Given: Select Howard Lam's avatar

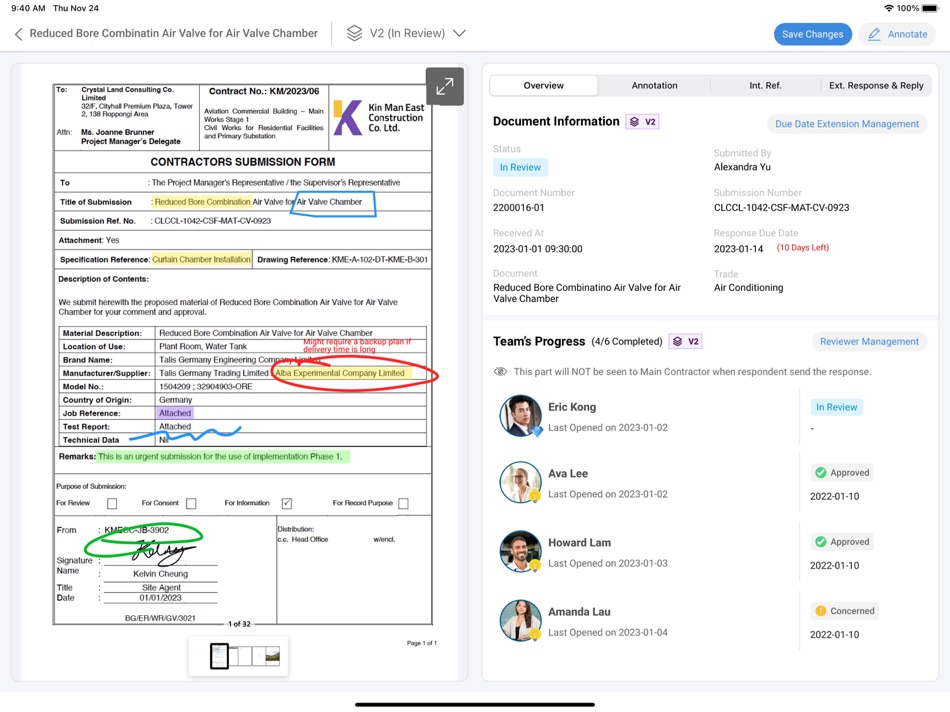Looking at the screenshot, I should click(x=520, y=551).
